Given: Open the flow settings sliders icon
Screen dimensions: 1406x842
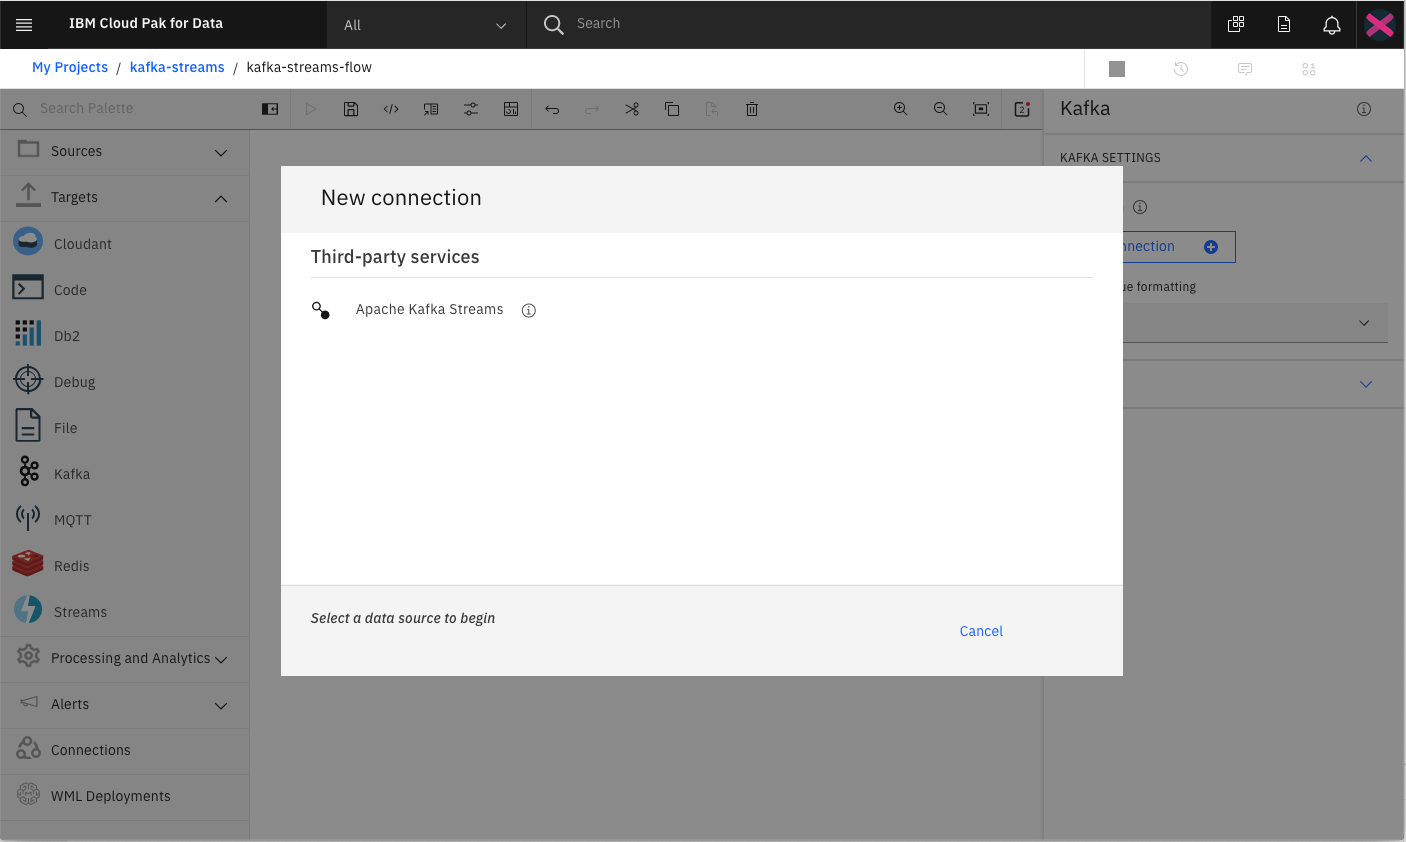Looking at the screenshot, I should pos(471,109).
